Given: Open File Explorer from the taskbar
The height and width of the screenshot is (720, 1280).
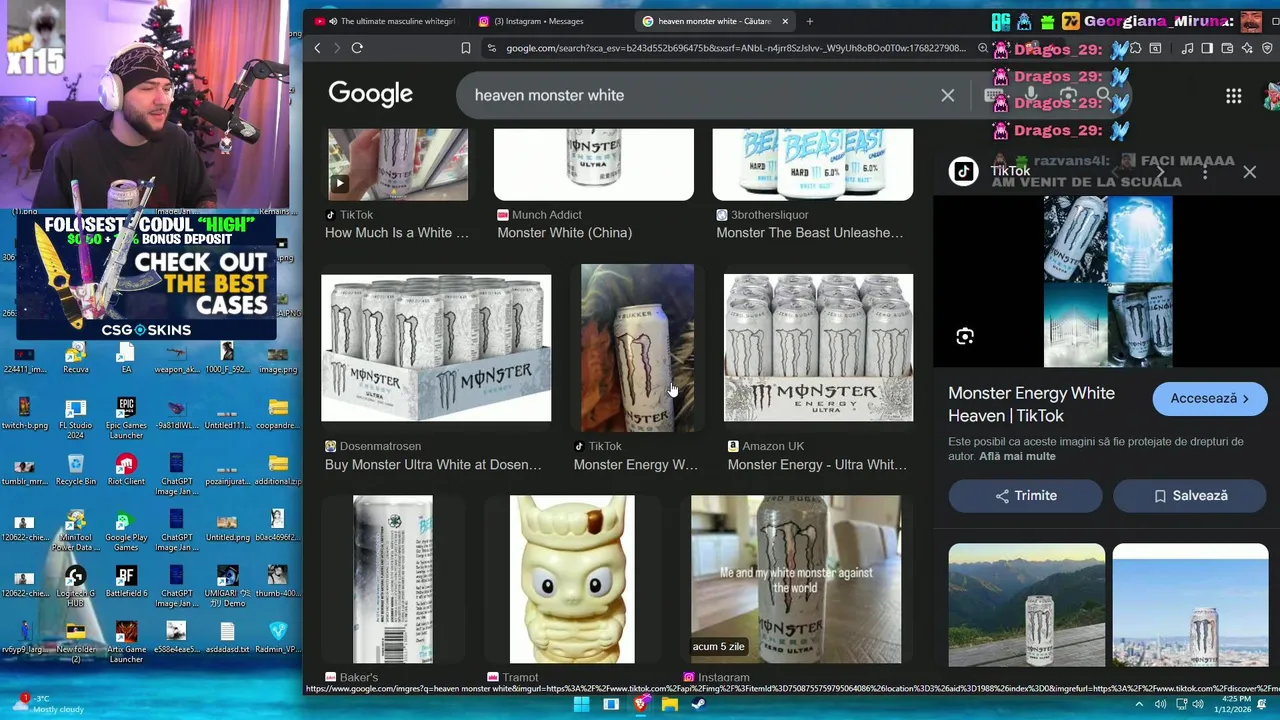Looking at the screenshot, I should tap(669, 704).
